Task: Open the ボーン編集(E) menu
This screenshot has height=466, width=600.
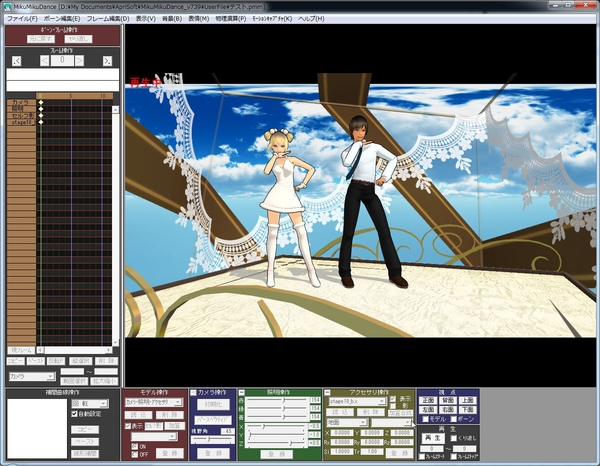Action: (x=62, y=18)
